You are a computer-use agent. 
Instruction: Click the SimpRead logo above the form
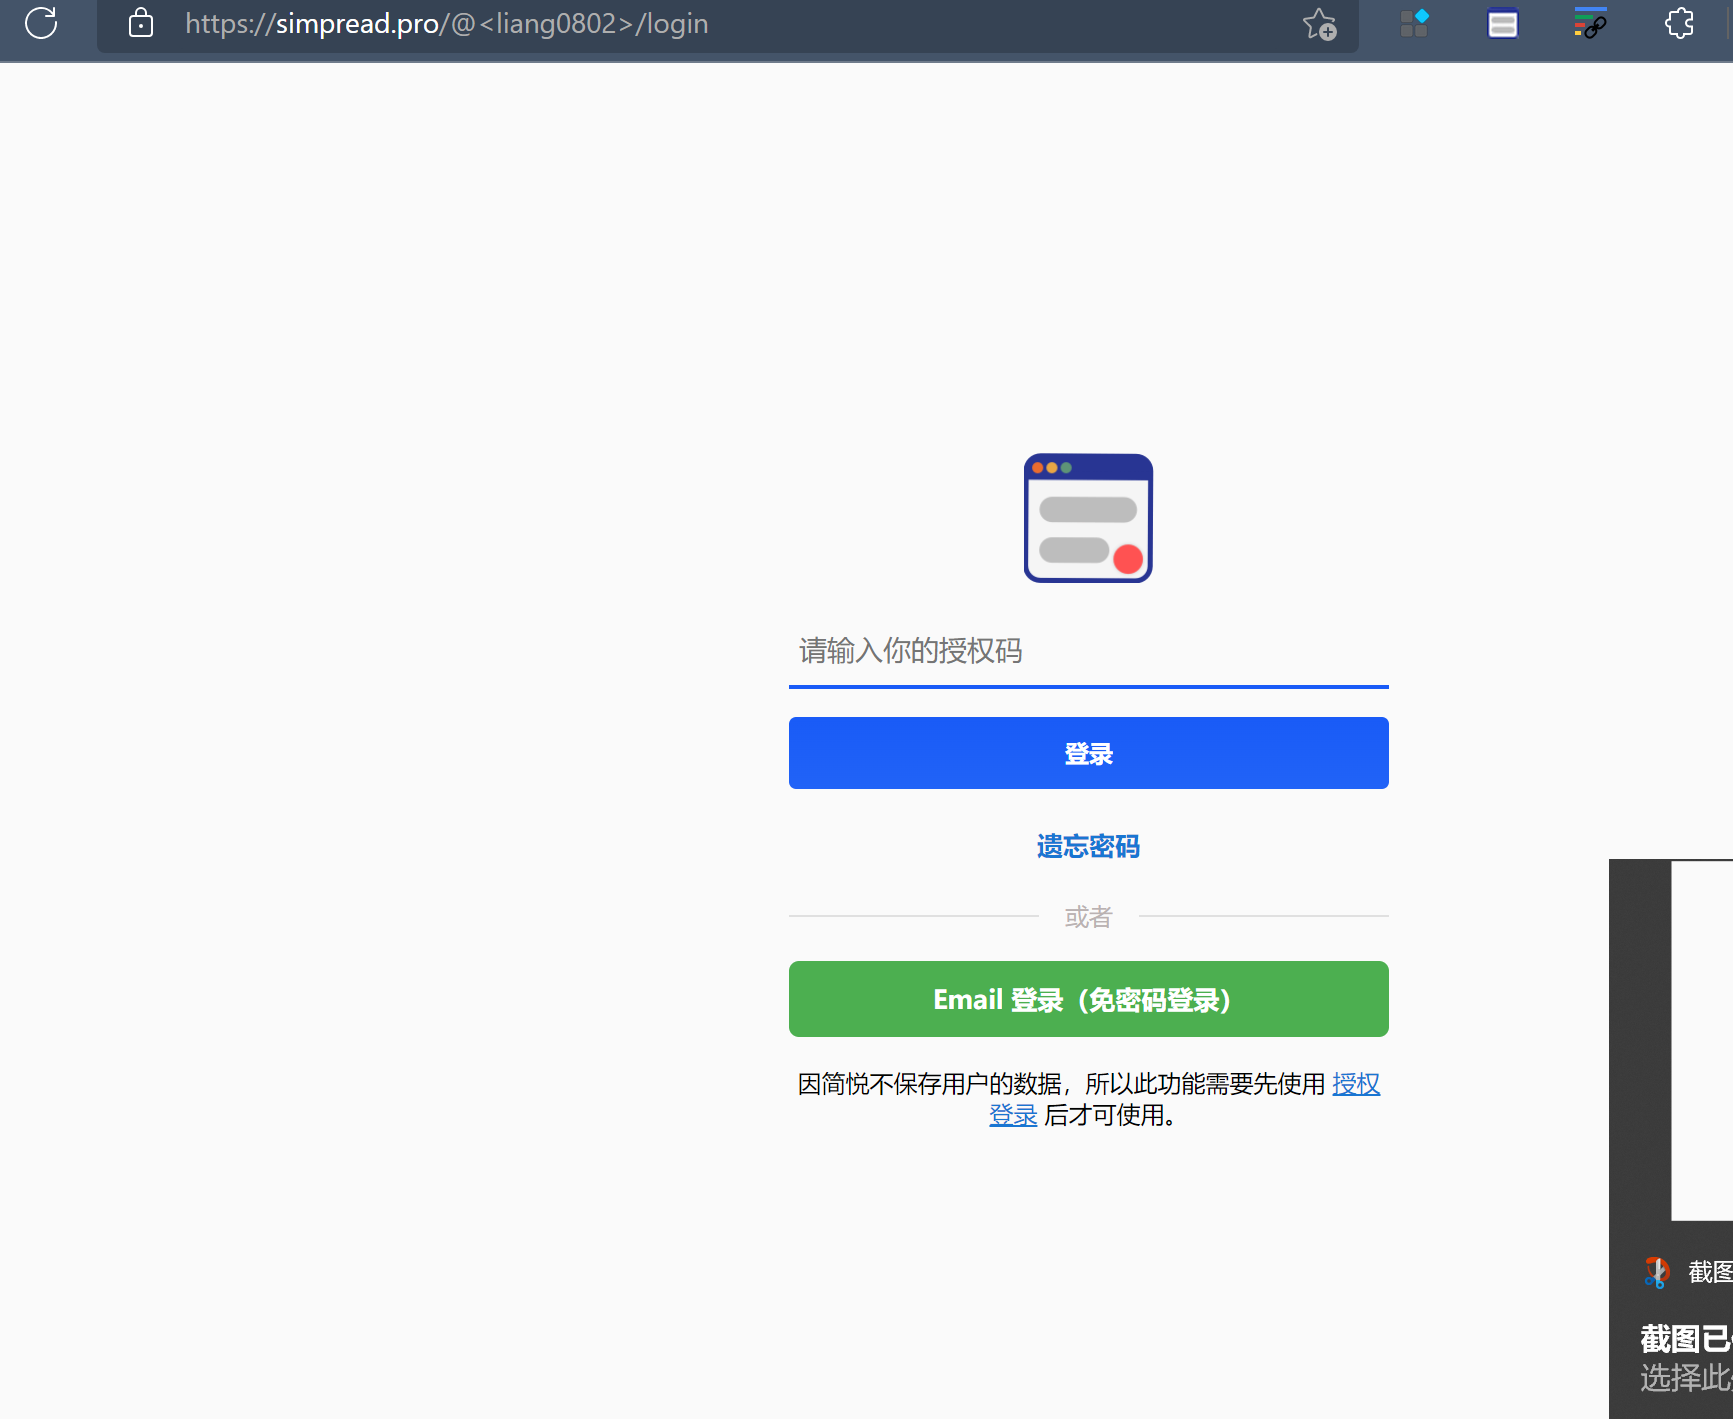point(1088,518)
